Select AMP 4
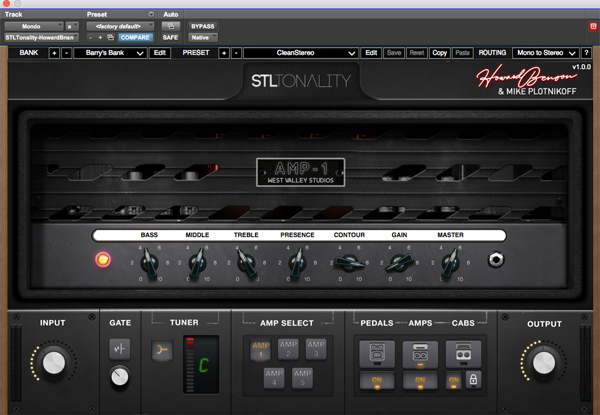Image resolution: width=600 pixels, height=415 pixels. pyautogui.click(x=274, y=378)
